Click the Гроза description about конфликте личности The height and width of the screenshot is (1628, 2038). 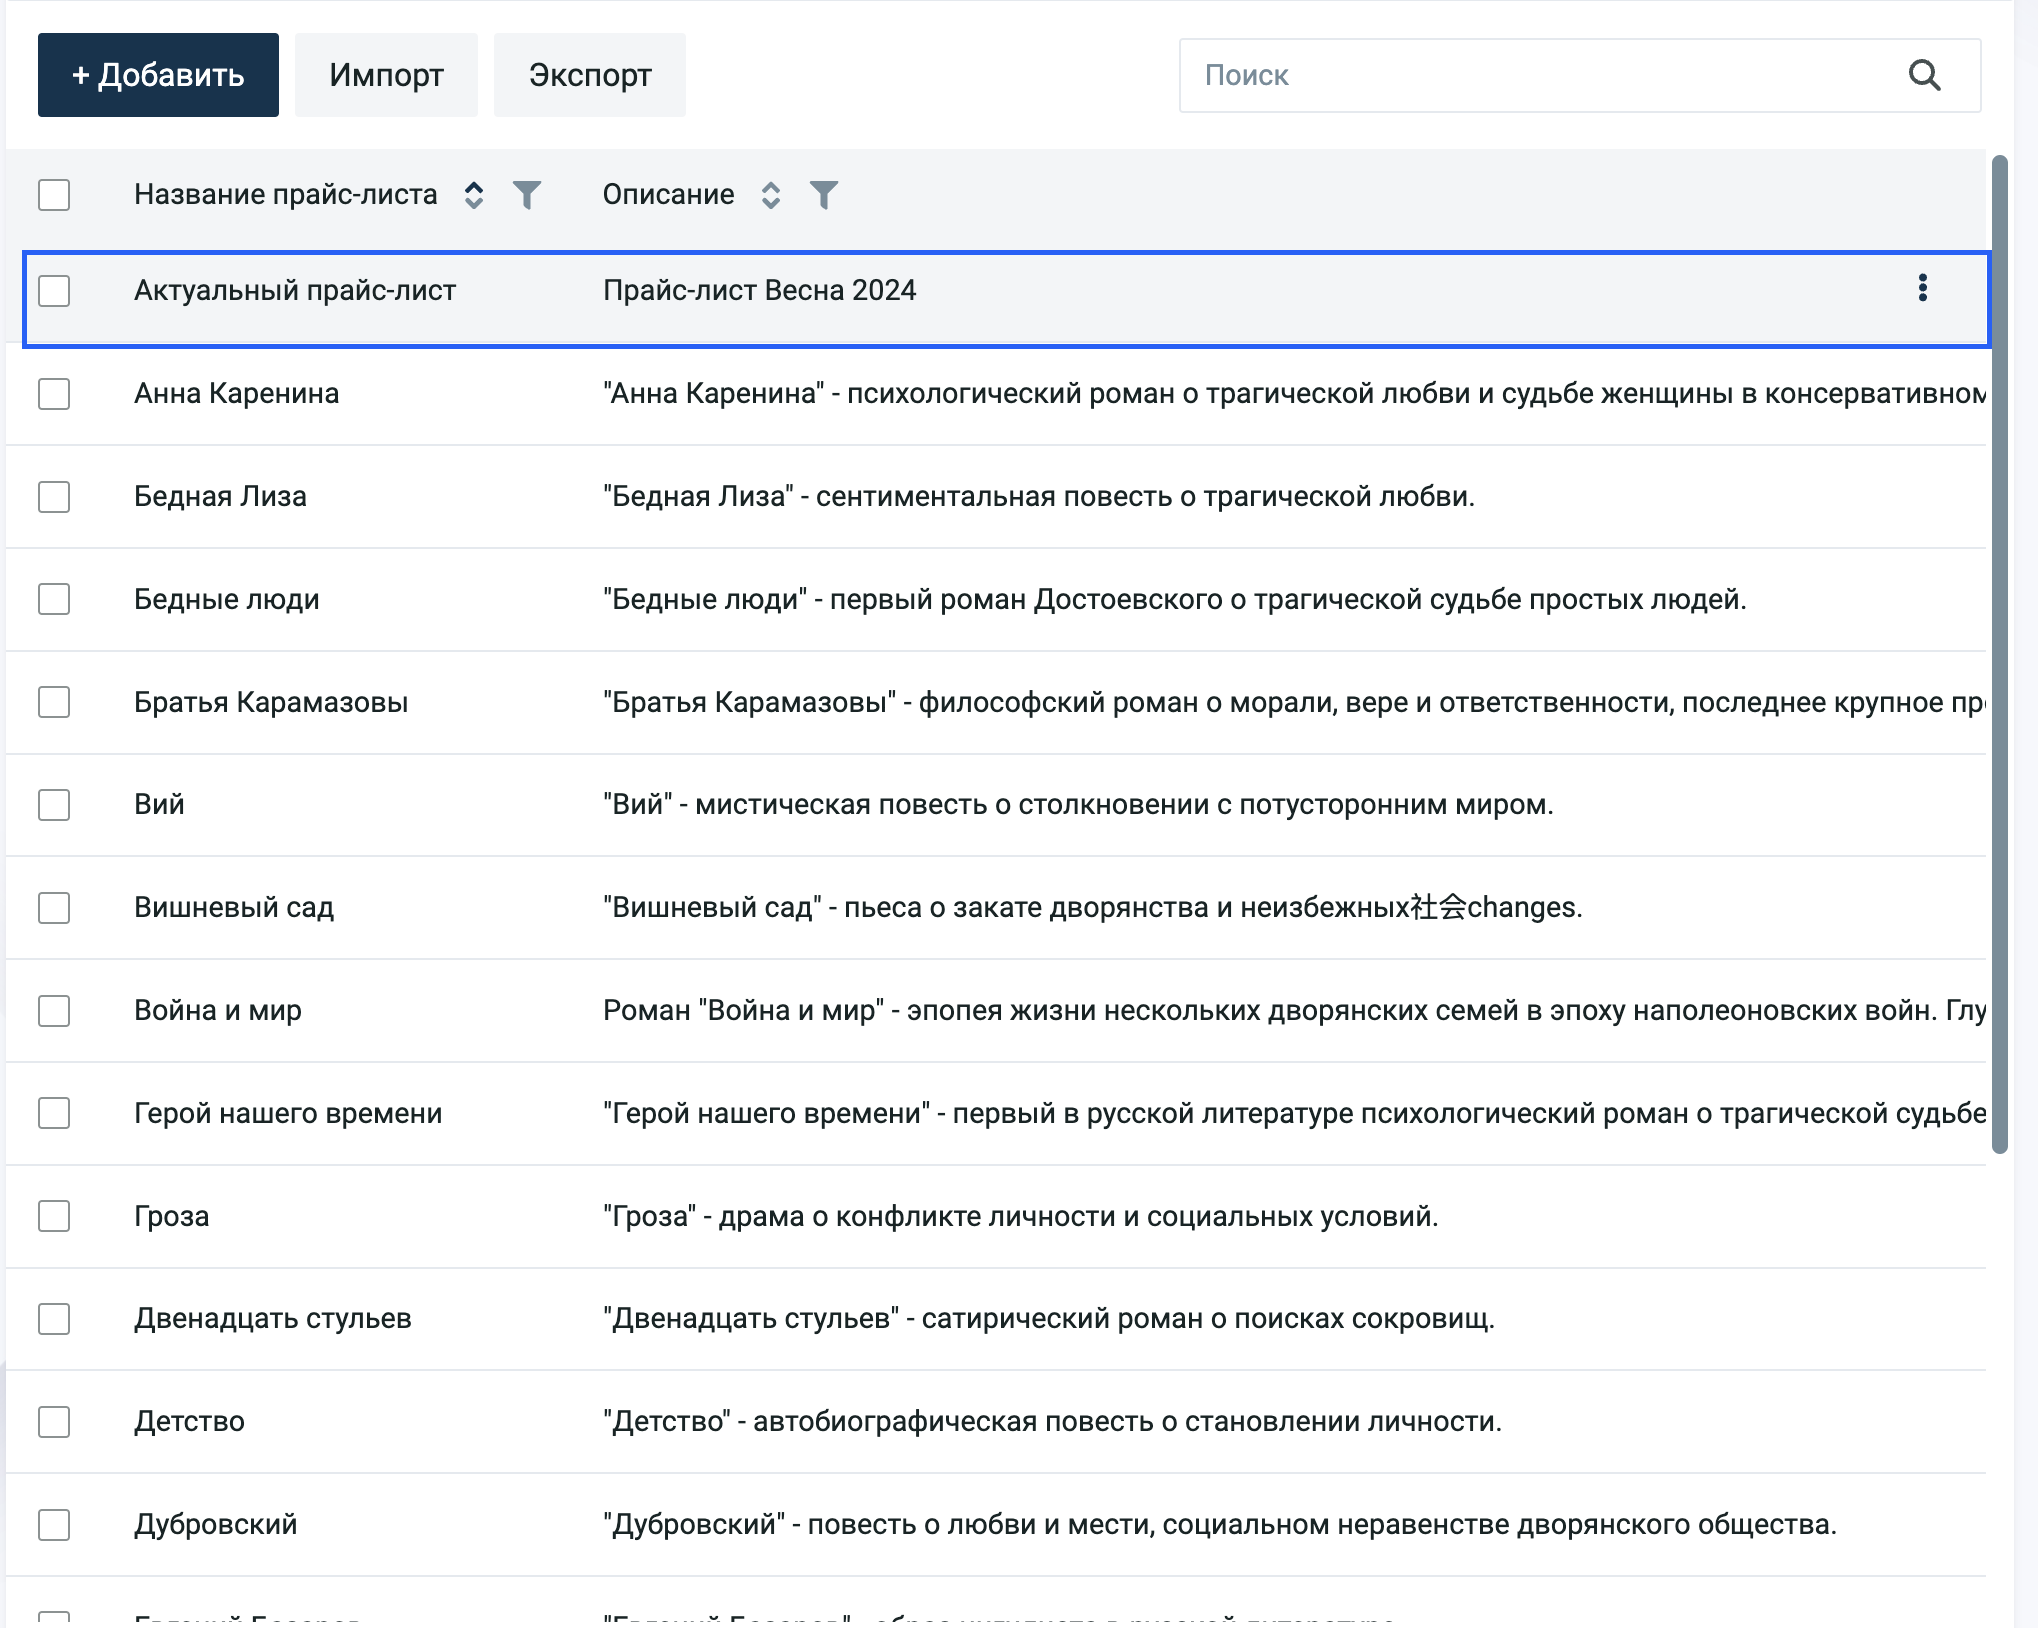pos(1020,1216)
